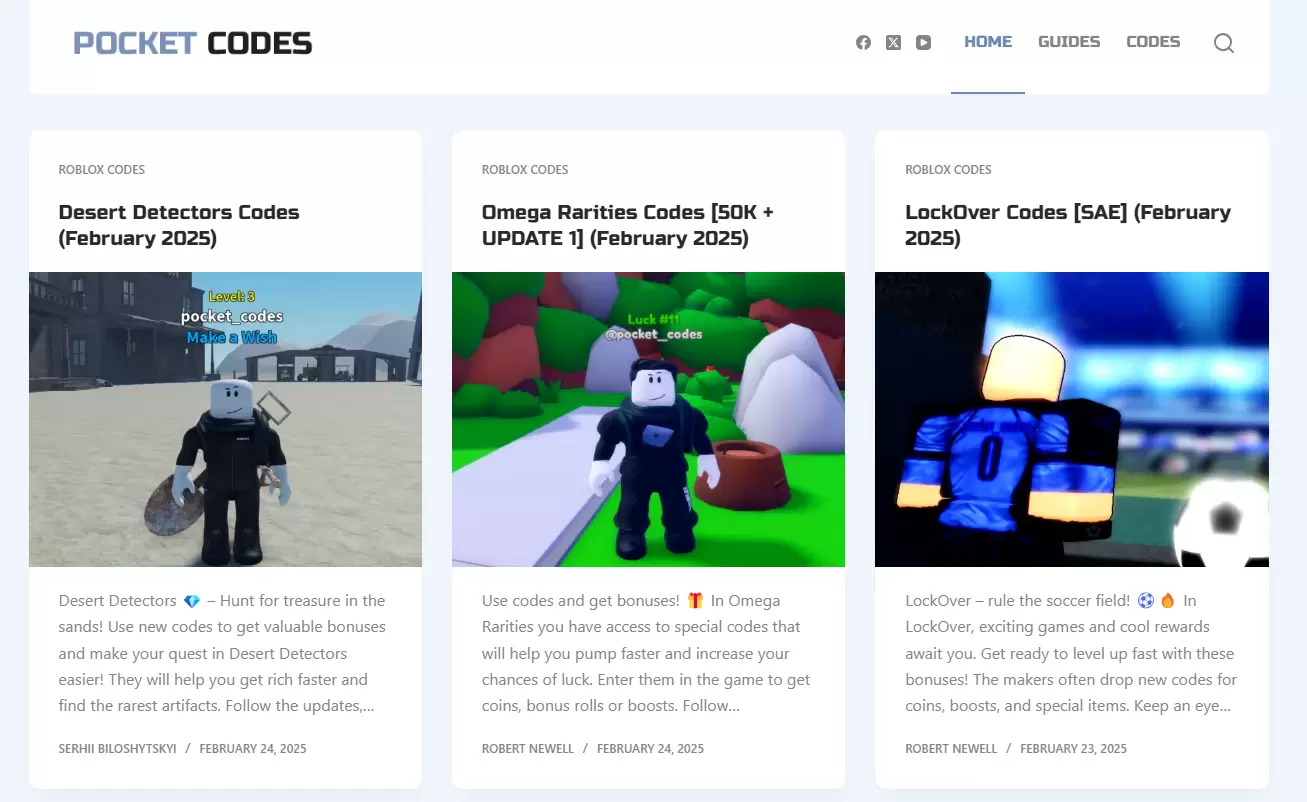The width and height of the screenshot is (1307, 802).
Task: Open LockOver soccer article thumbnail image
Action: (x=1072, y=419)
